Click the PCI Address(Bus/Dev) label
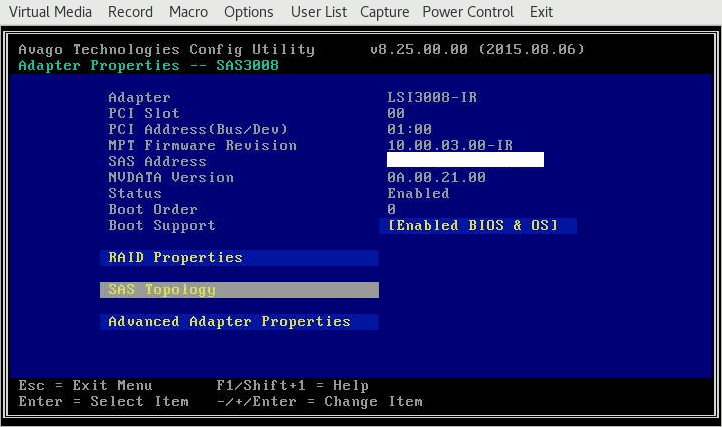Screen dimensions: 722x427 pyautogui.click(x=198, y=129)
